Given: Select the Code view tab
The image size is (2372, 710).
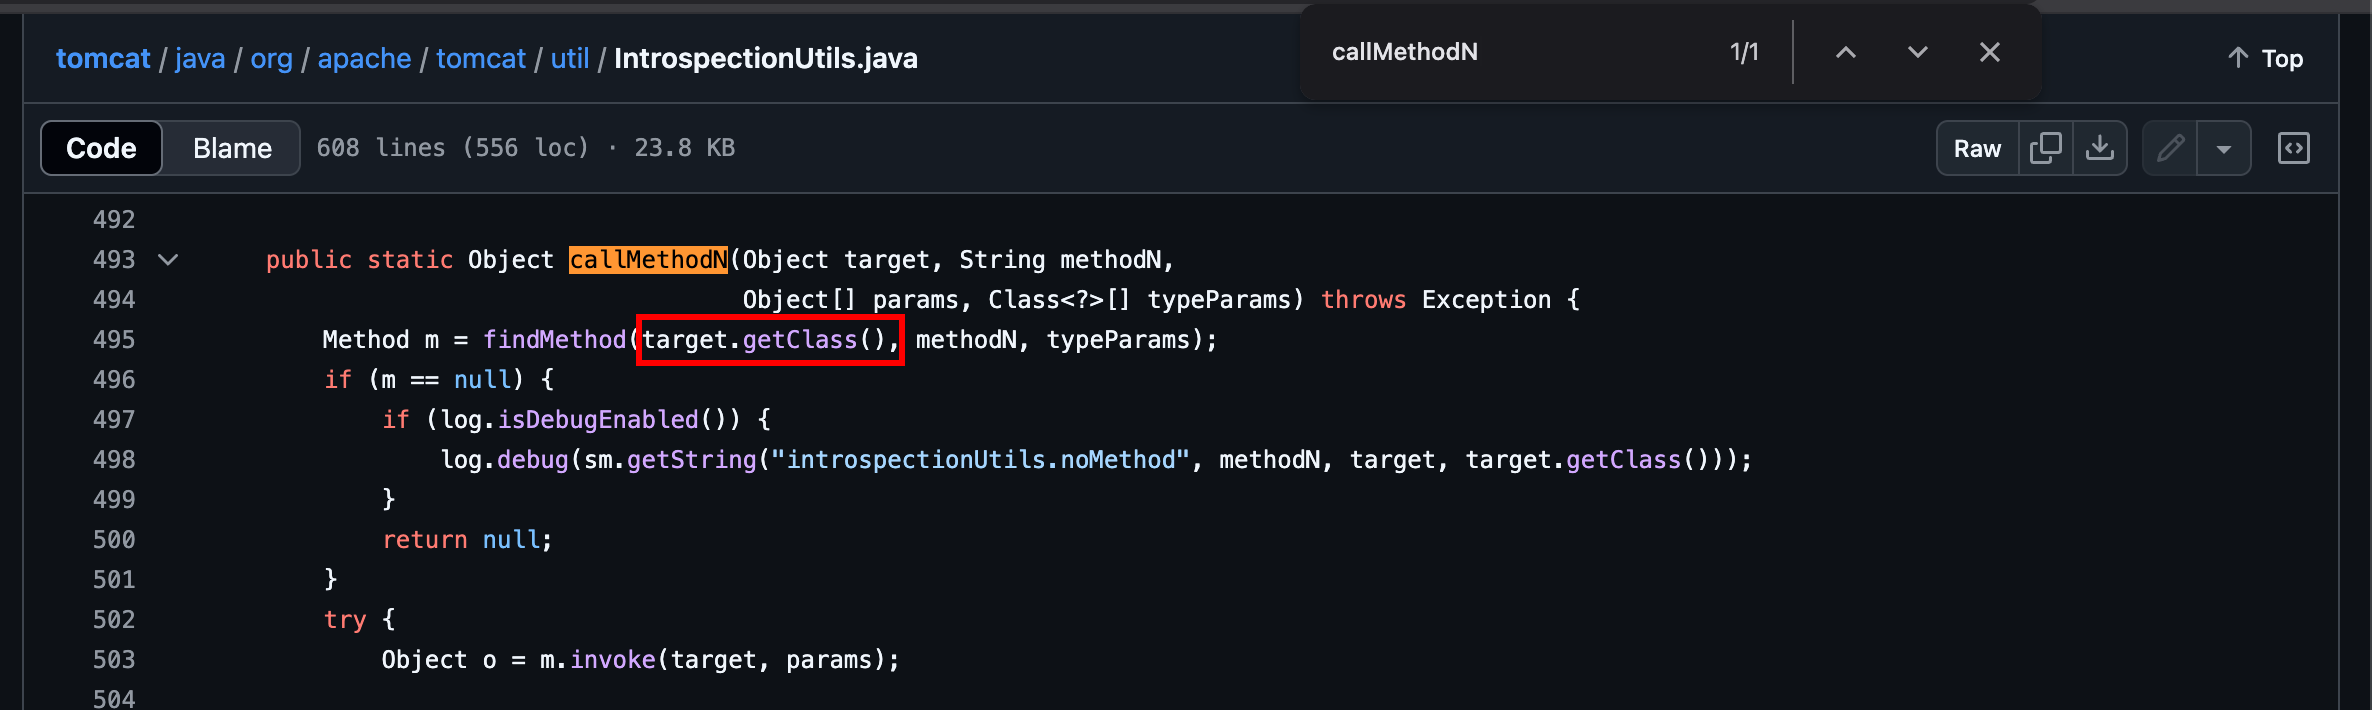Looking at the screenshot, I should point(101,148).
